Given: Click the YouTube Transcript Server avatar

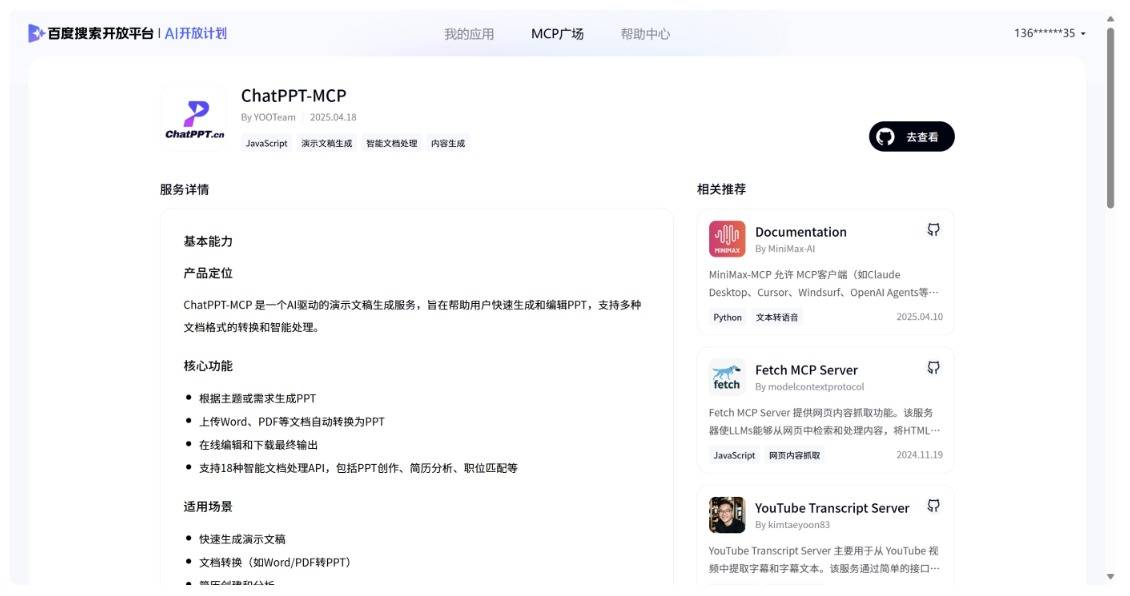Looking at the screenshot, I should point(727,515).
